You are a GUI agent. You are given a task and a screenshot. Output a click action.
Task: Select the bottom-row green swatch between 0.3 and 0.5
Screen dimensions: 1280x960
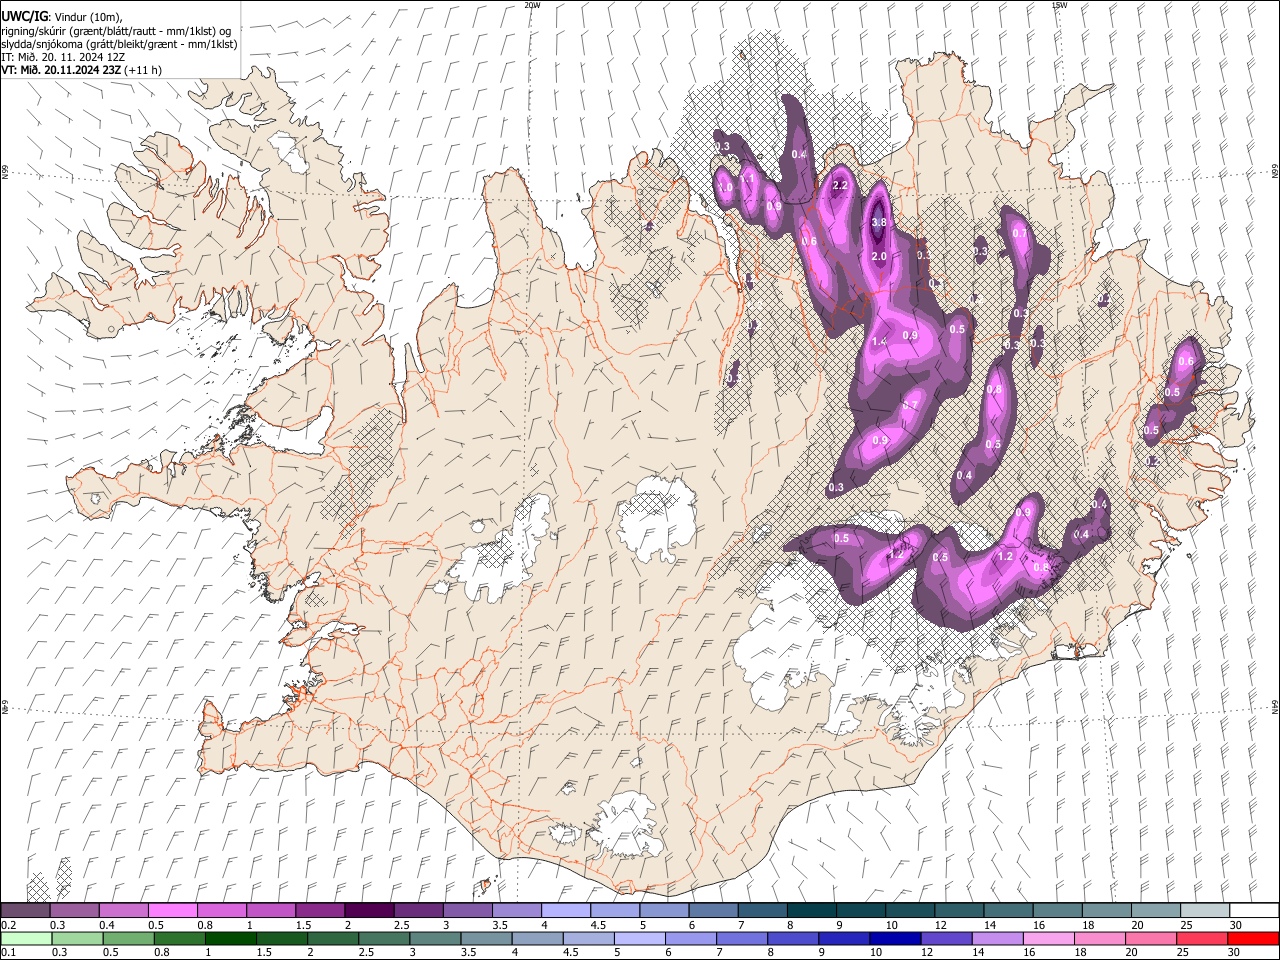pyautogui.click(x=77, y=938)
